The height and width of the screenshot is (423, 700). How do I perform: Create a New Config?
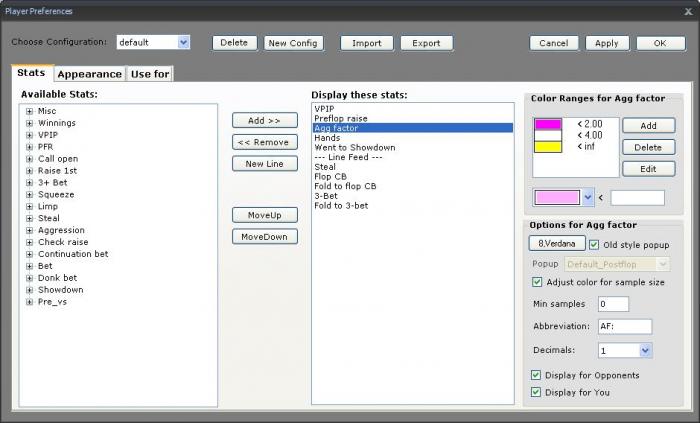point(293,43)
